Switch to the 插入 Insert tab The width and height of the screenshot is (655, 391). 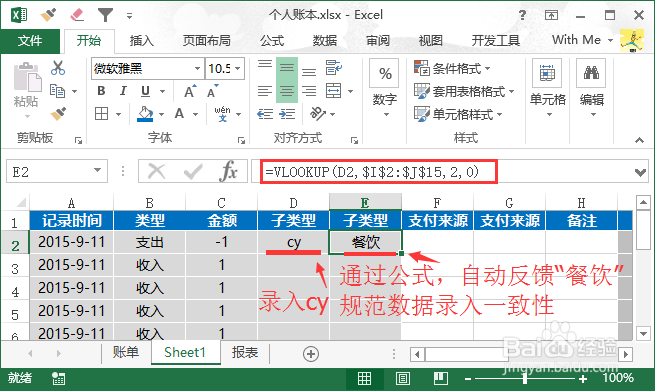pos(142,41)
